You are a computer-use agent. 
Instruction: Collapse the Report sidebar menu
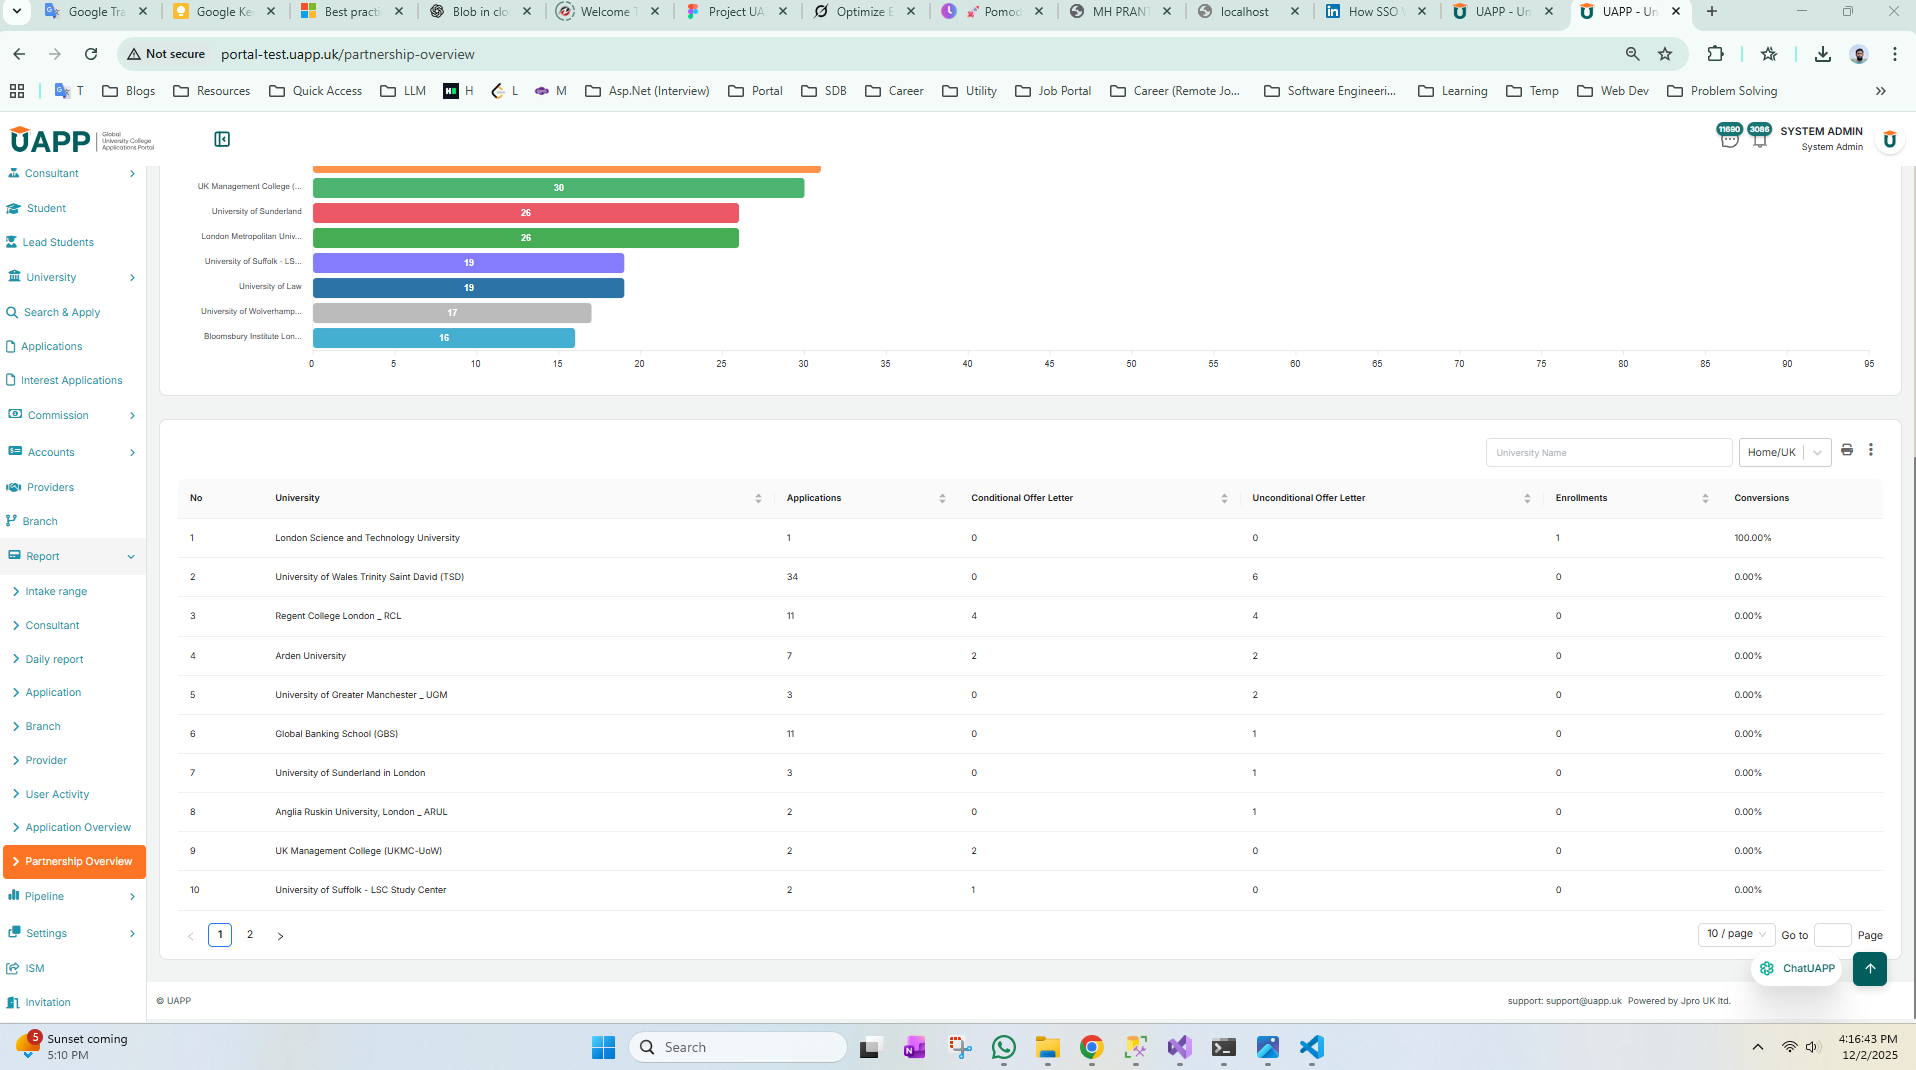click(x=72, y=556)
